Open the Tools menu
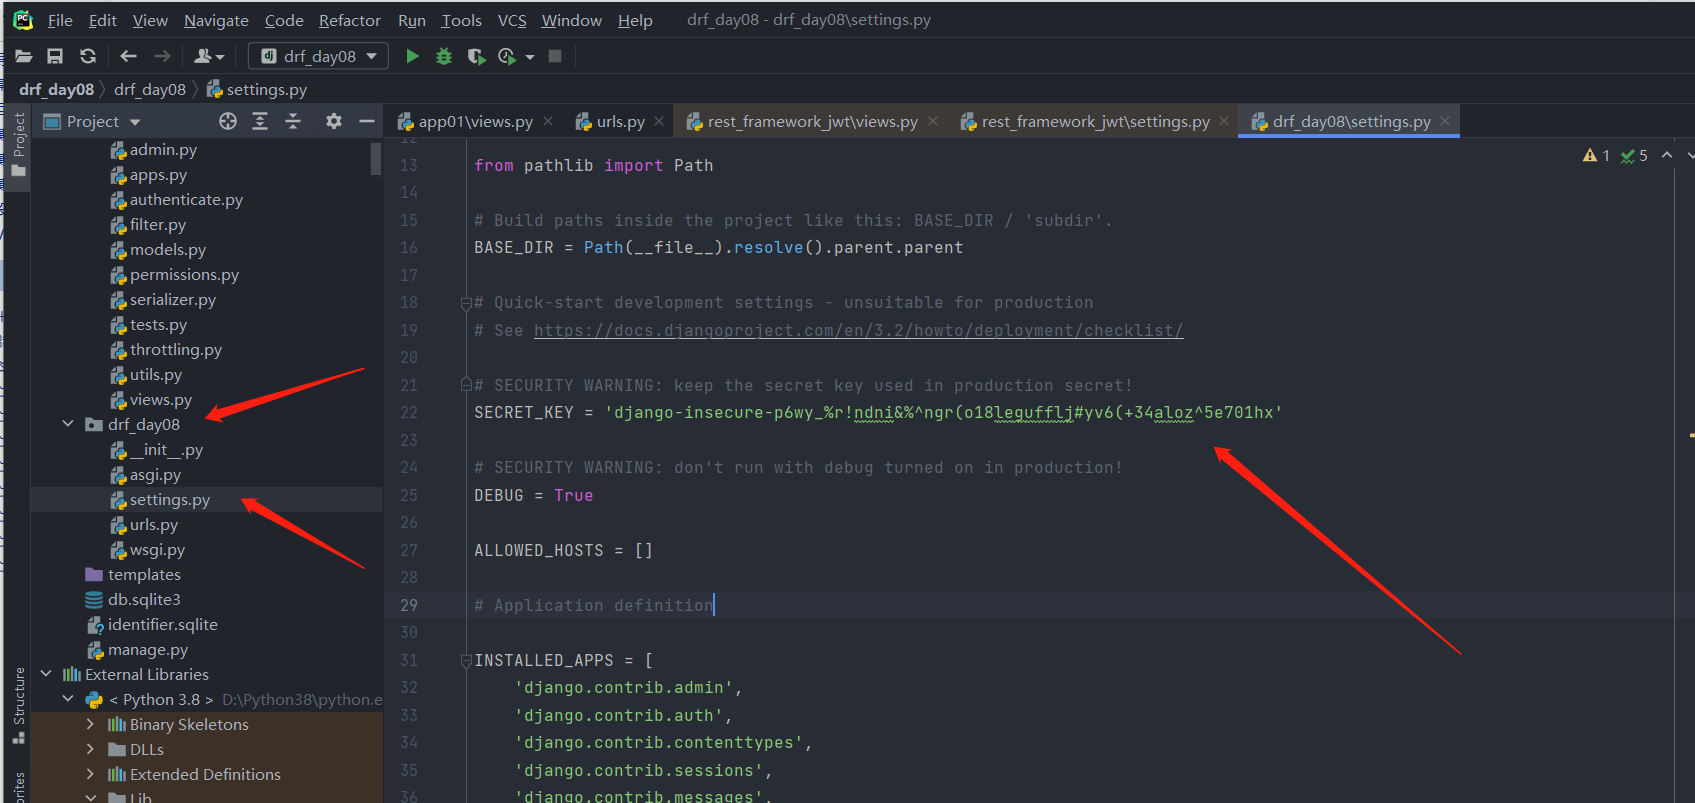 [462, 20]
